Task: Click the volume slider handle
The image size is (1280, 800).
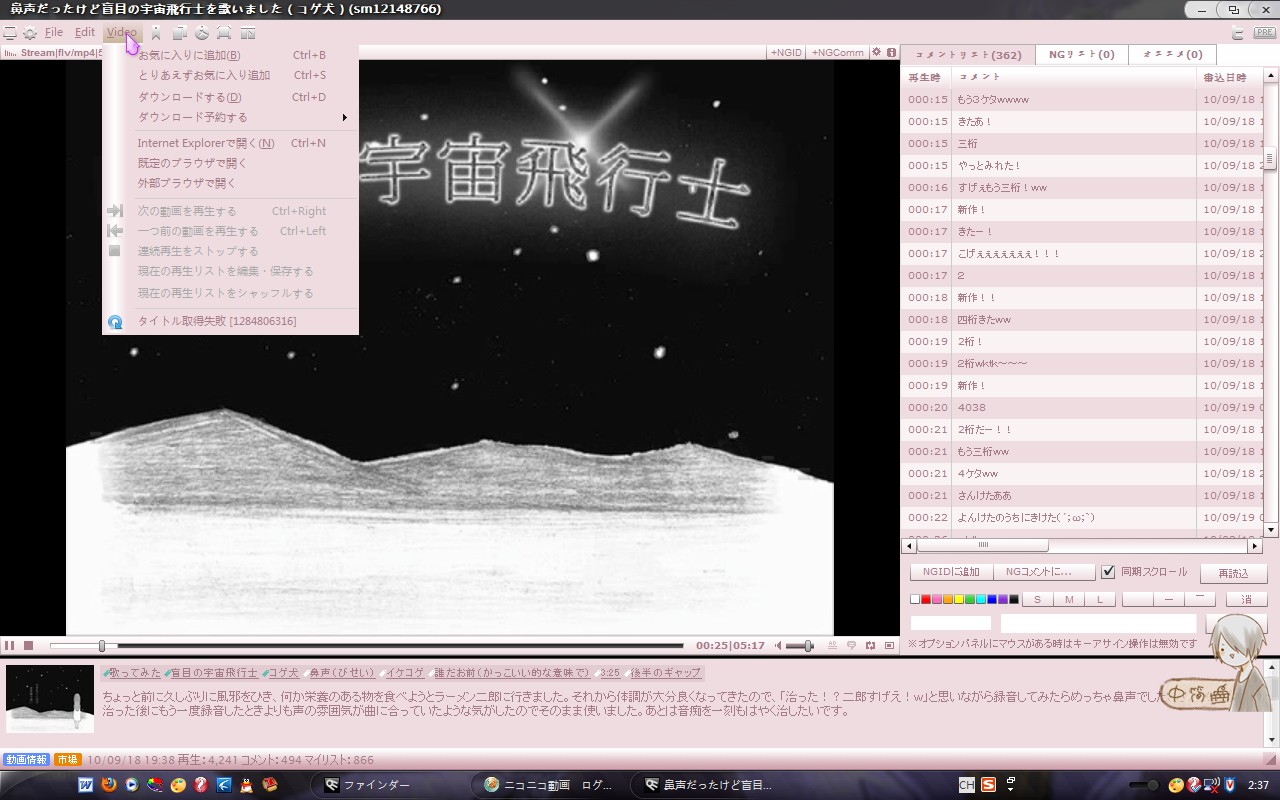Action: point(808,646)
